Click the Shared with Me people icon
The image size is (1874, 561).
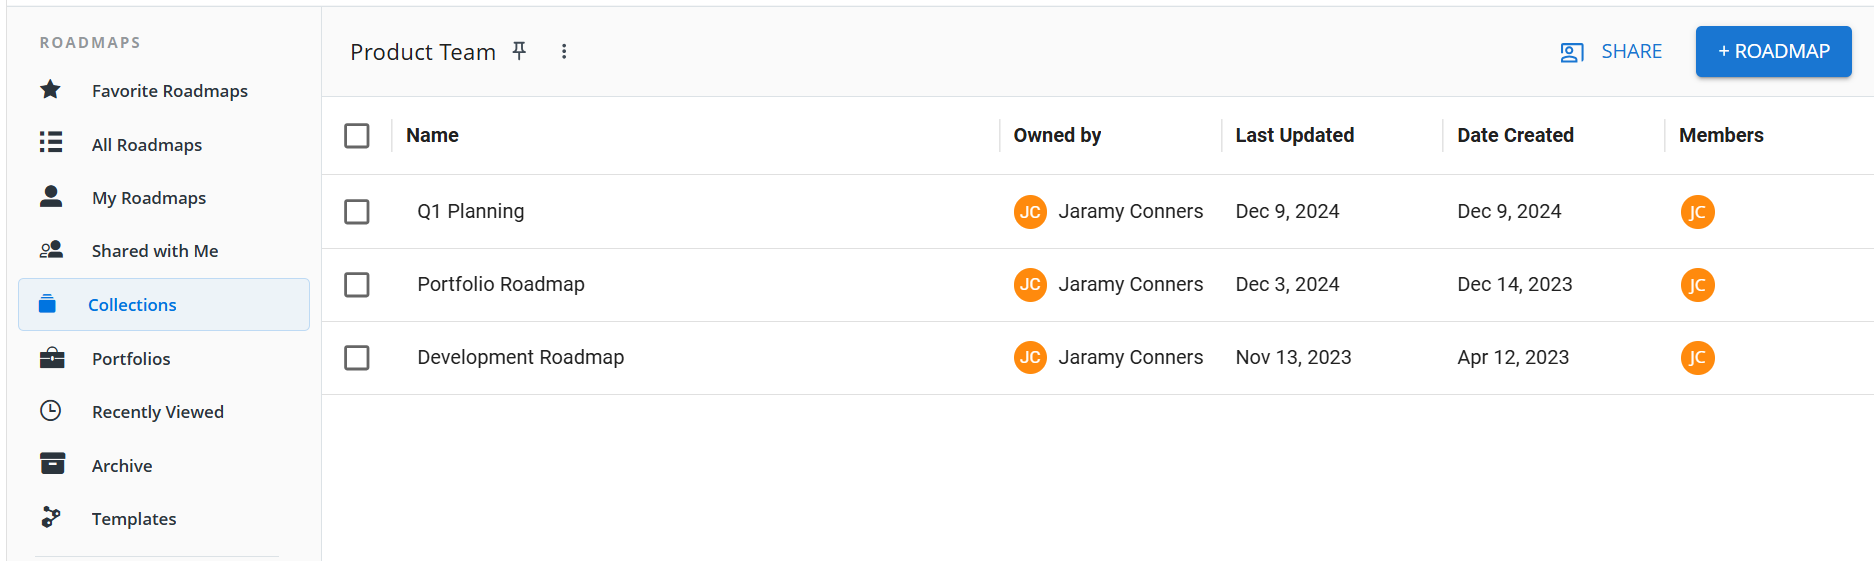pyautogui.click(x=51, y=250)
